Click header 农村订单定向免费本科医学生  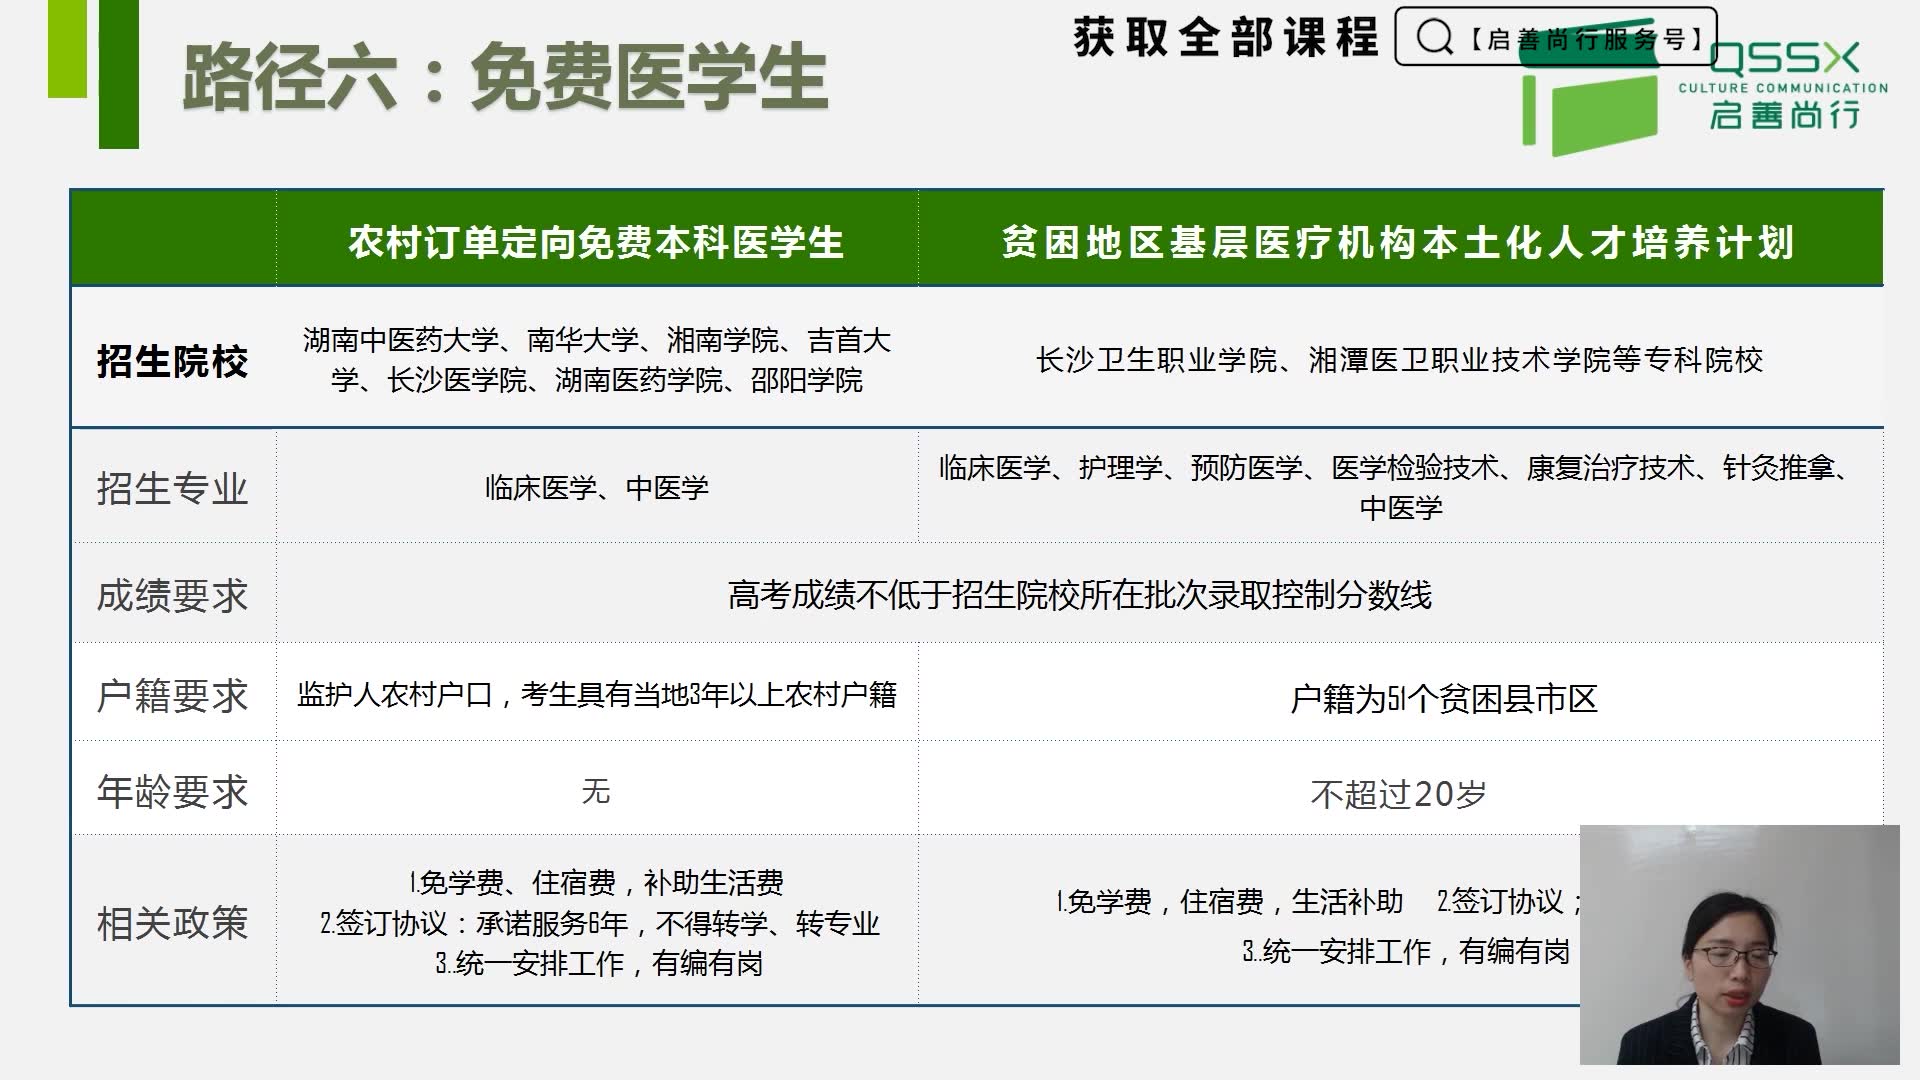597,242
